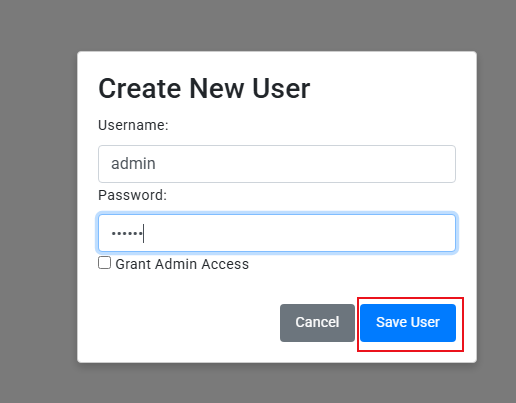The height and width of the screenshot is (403, 516).
Task: Choose the gray Cancel button
Action: click(317, 323)
